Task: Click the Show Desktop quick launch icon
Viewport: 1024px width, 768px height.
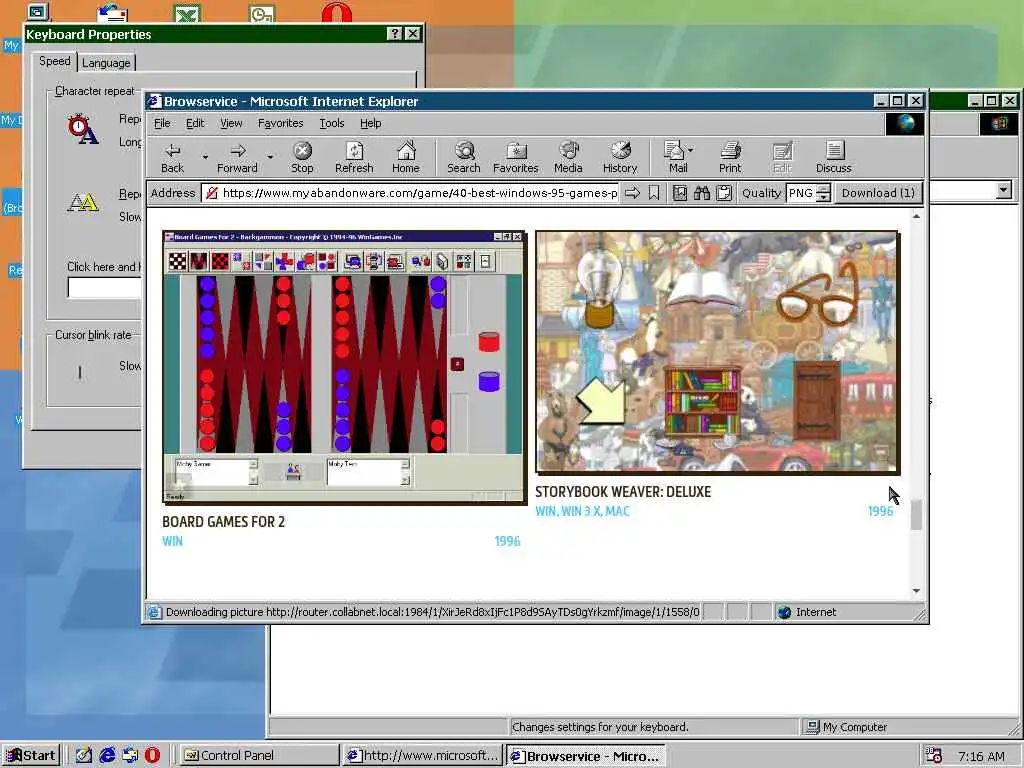Action: [84, 755]
